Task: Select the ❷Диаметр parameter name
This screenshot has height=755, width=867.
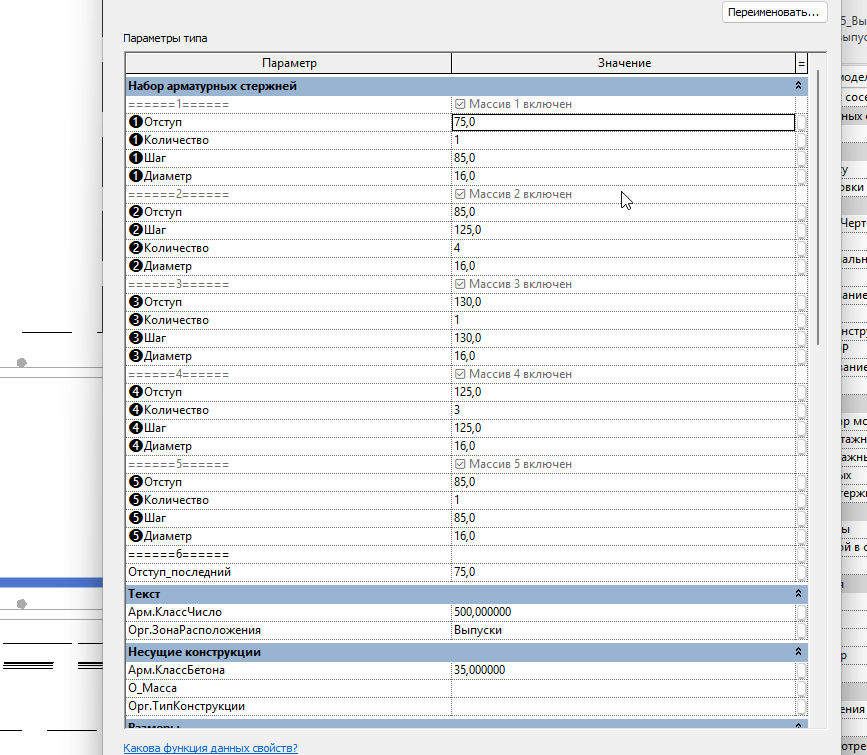Action: coord(160,266)
